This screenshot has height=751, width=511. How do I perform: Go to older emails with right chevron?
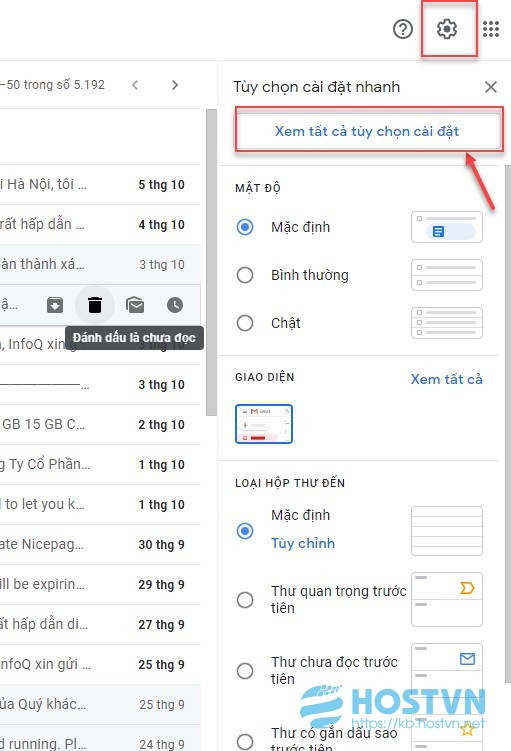tap(175, 85)
